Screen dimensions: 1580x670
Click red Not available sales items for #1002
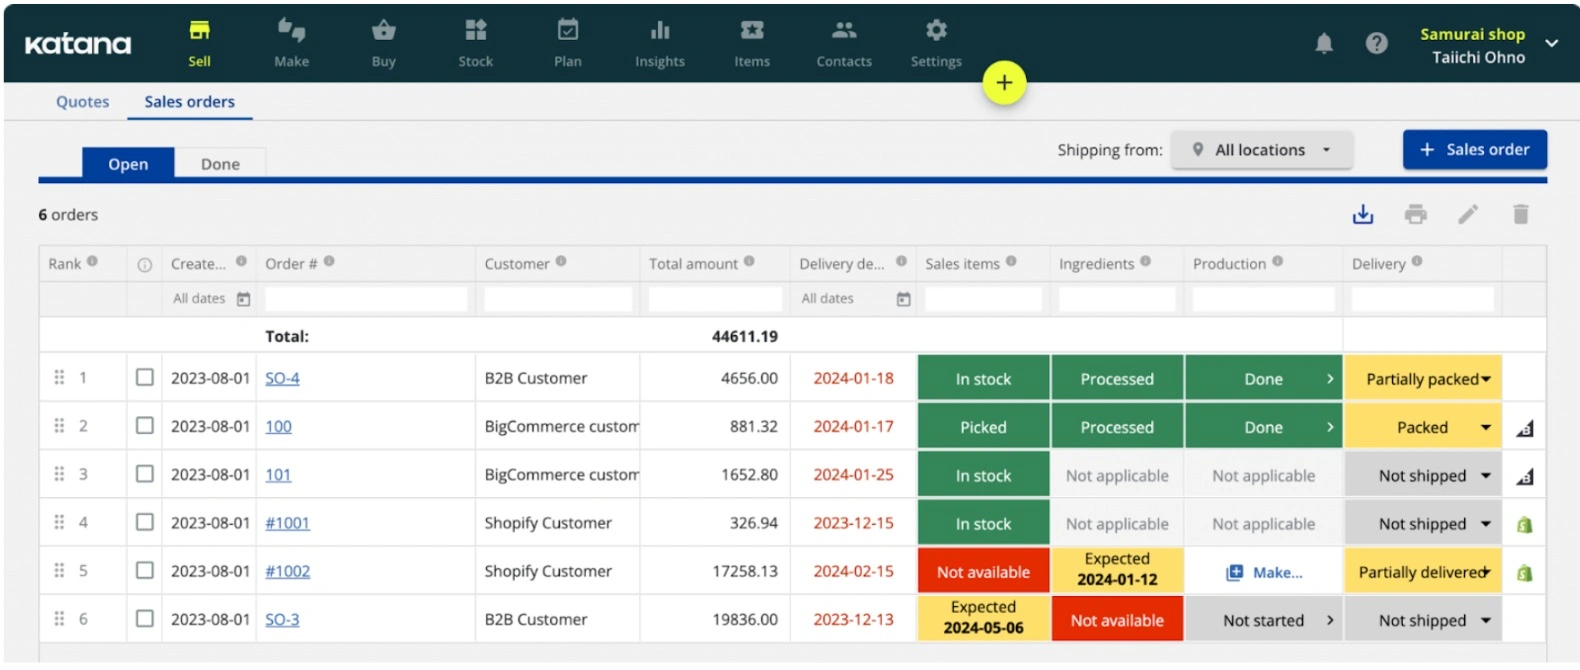983,572
